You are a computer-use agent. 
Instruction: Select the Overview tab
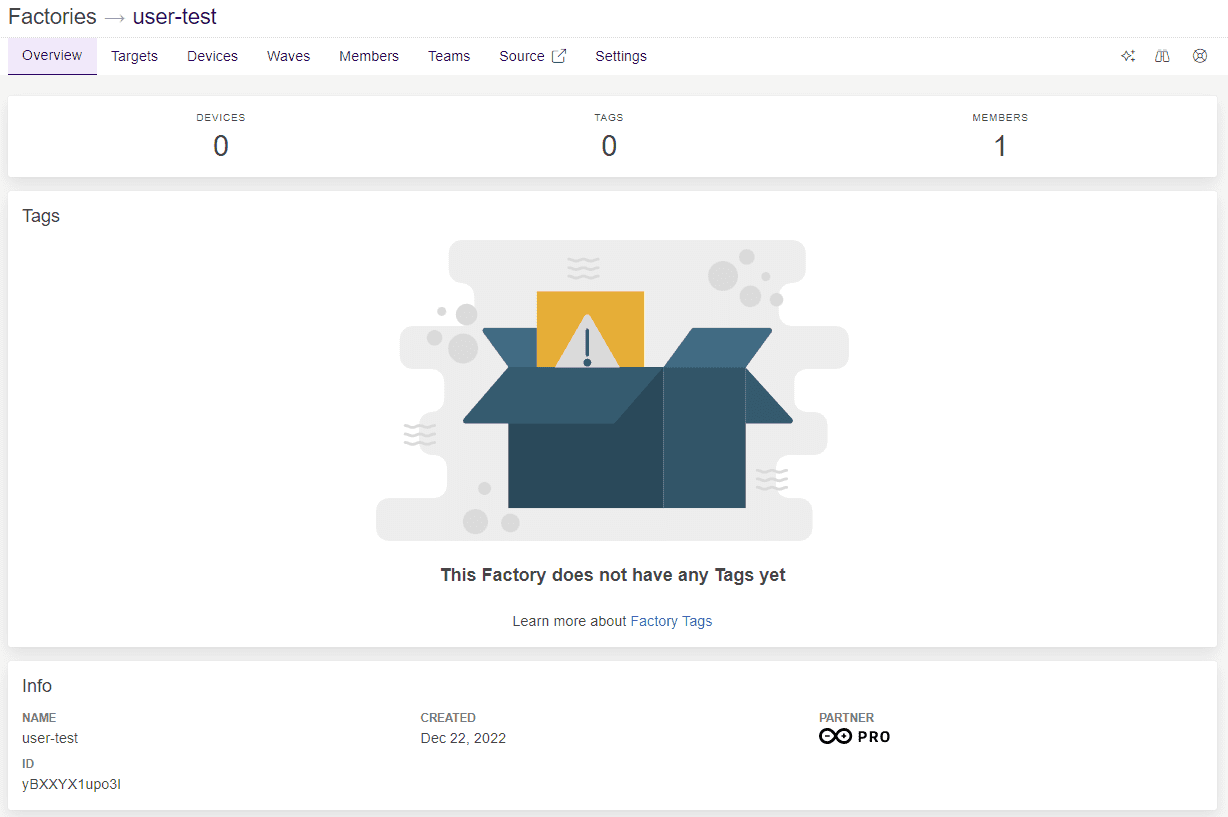[52, 56]
